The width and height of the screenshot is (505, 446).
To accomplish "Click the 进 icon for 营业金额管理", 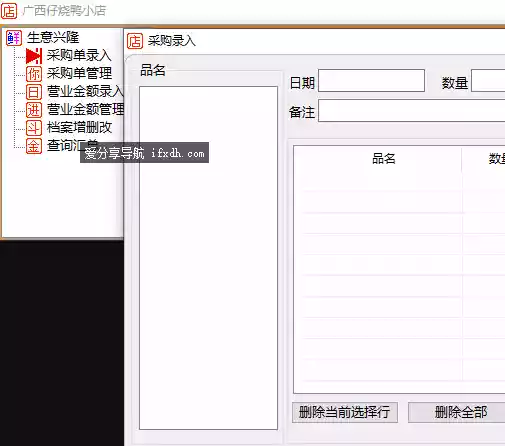I will pyautogui.click(x=34, y=110).
